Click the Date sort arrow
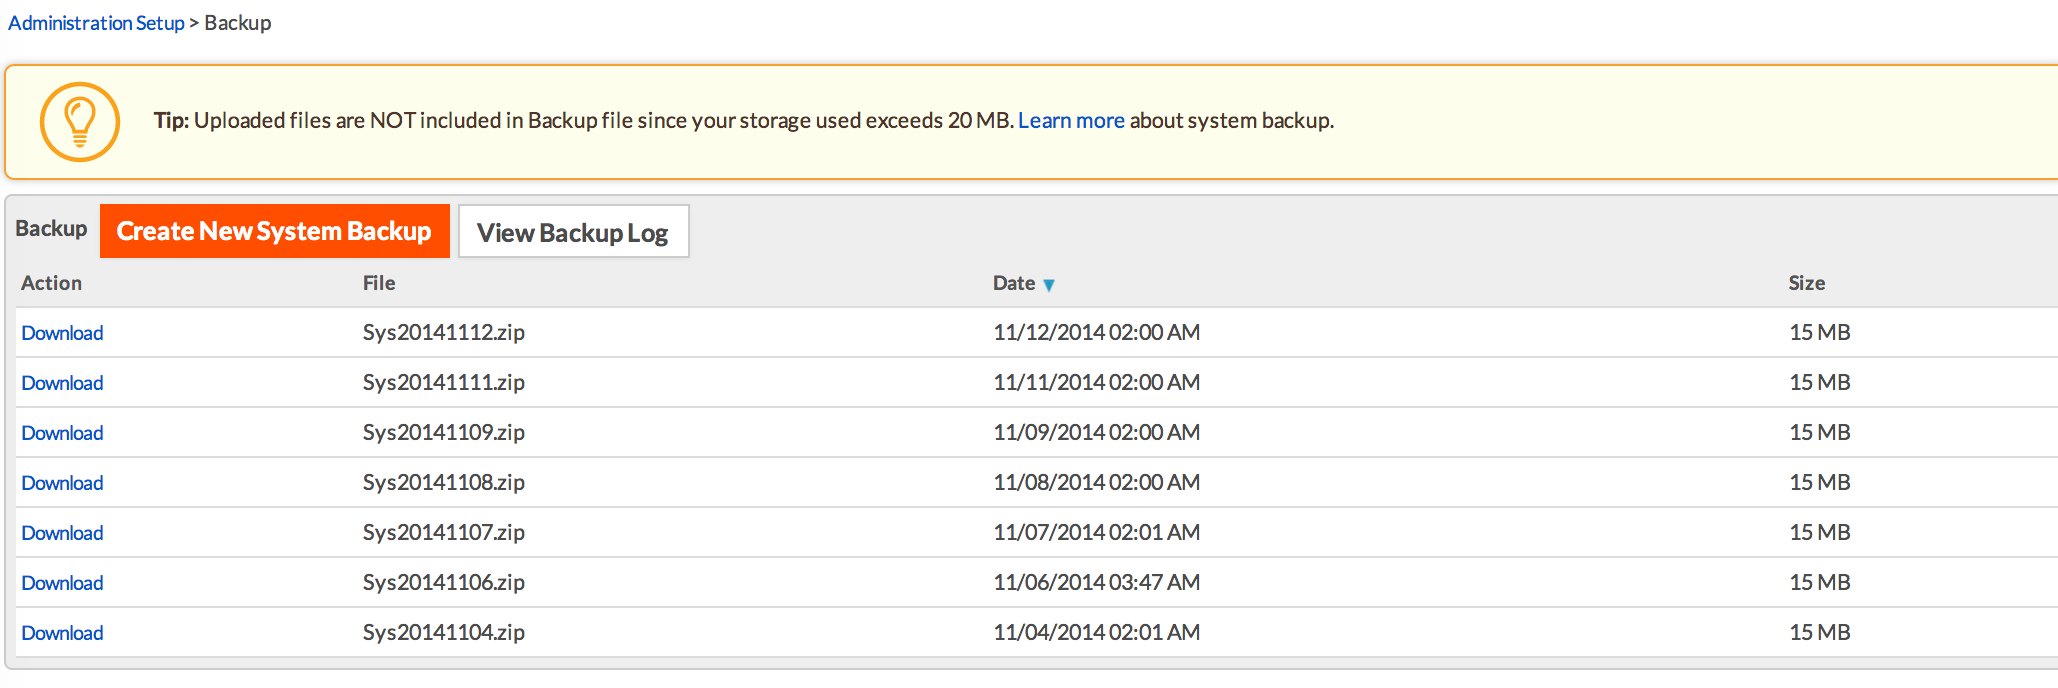 pos(1049,285)
